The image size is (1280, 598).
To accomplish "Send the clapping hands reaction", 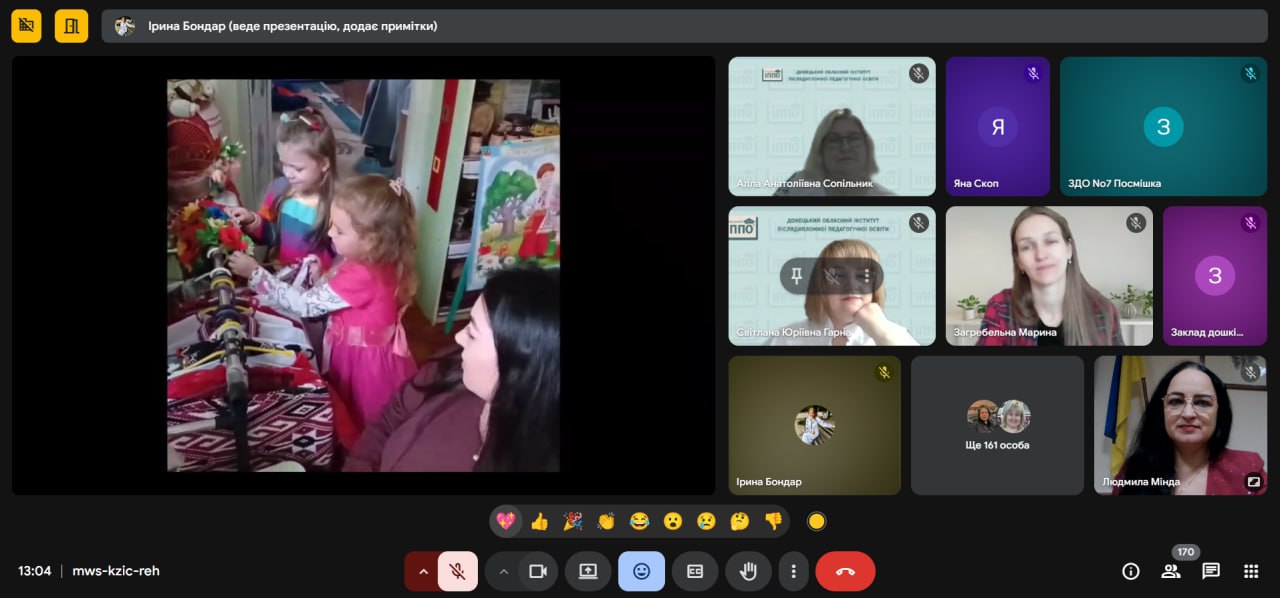I will [606, 521].
